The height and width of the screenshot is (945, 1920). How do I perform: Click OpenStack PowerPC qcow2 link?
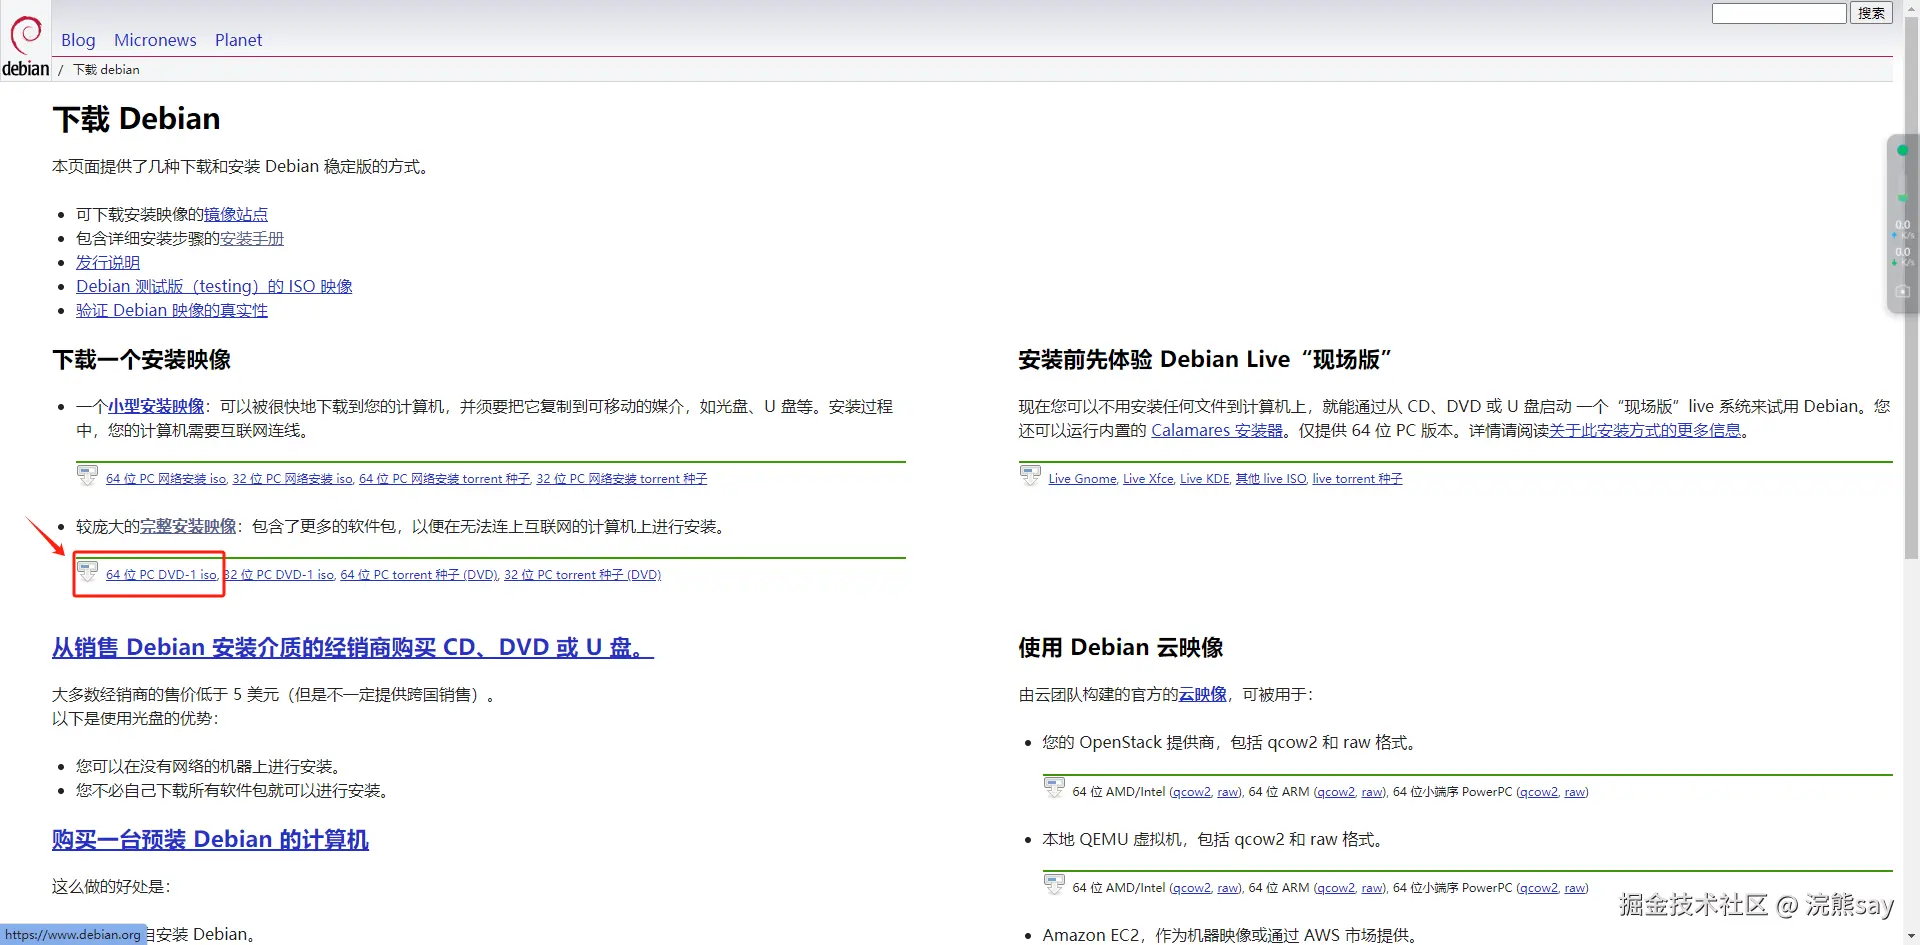click(1539, 792)
